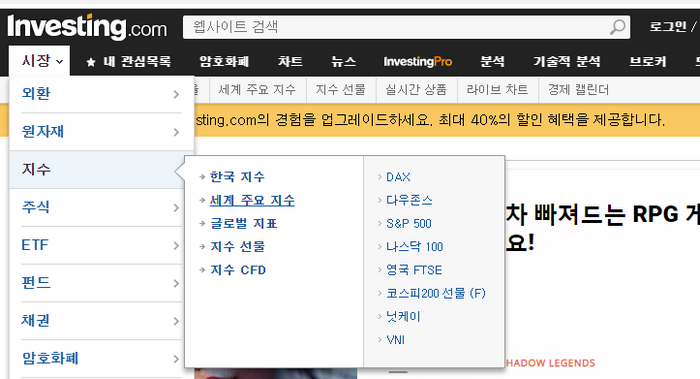
Task: Click the search magnifier icon
Action: click(x=618, y=27)
